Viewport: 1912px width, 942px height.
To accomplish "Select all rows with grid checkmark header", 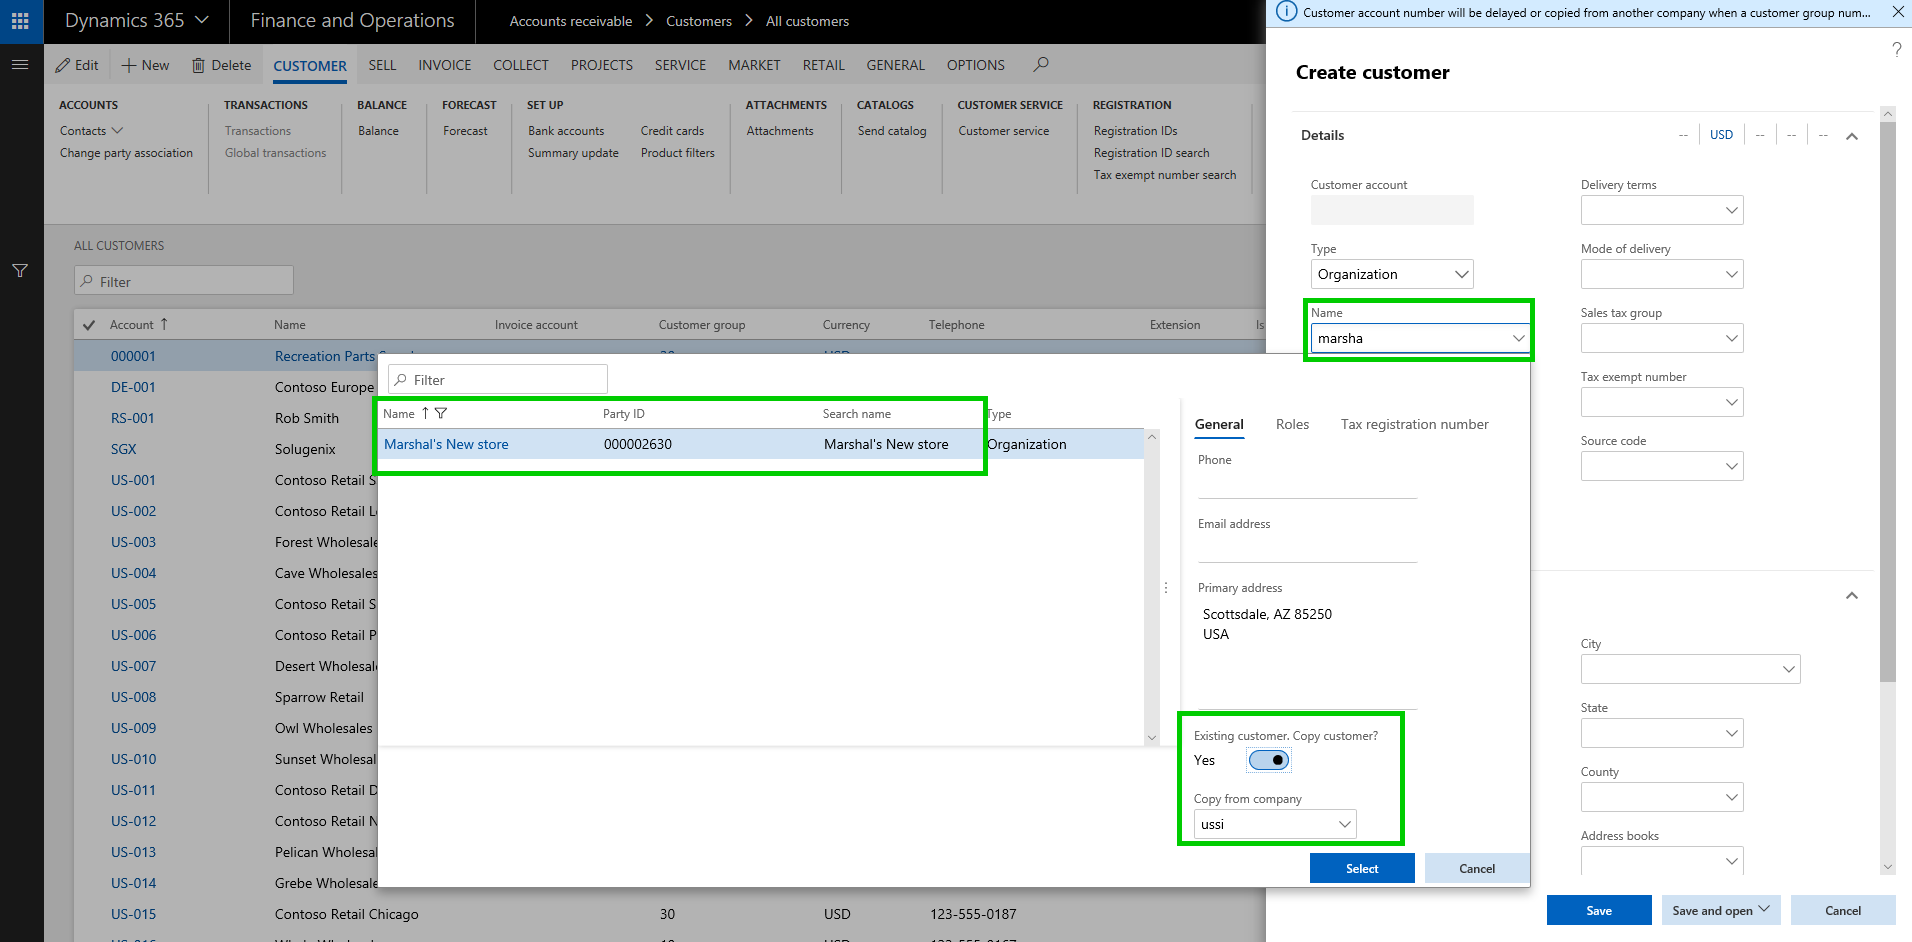I will [89, 325].
